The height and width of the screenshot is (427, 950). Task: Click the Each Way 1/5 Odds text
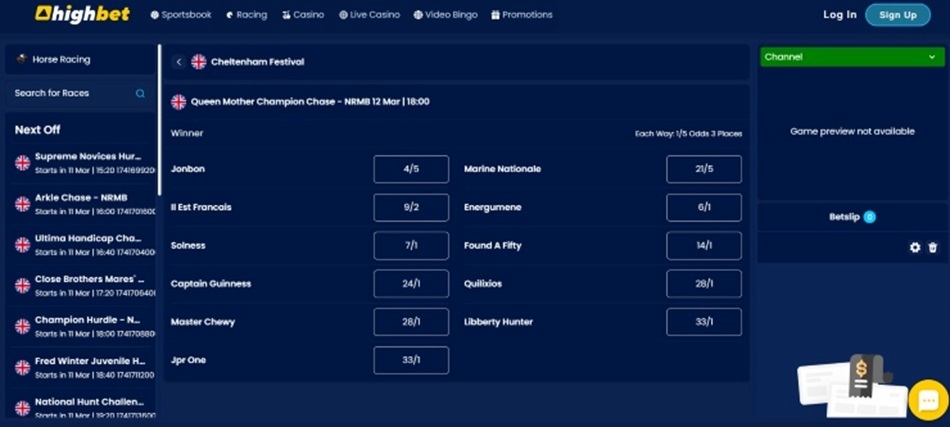(x=688, y=134)
